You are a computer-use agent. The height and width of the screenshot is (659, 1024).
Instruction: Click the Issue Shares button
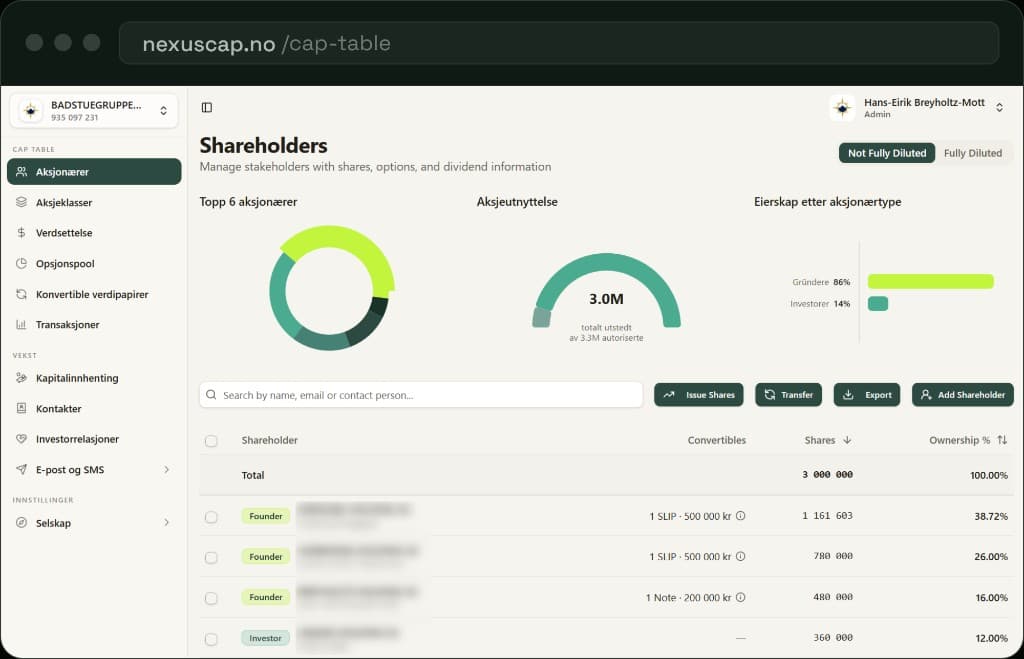(x=699, y=394)
